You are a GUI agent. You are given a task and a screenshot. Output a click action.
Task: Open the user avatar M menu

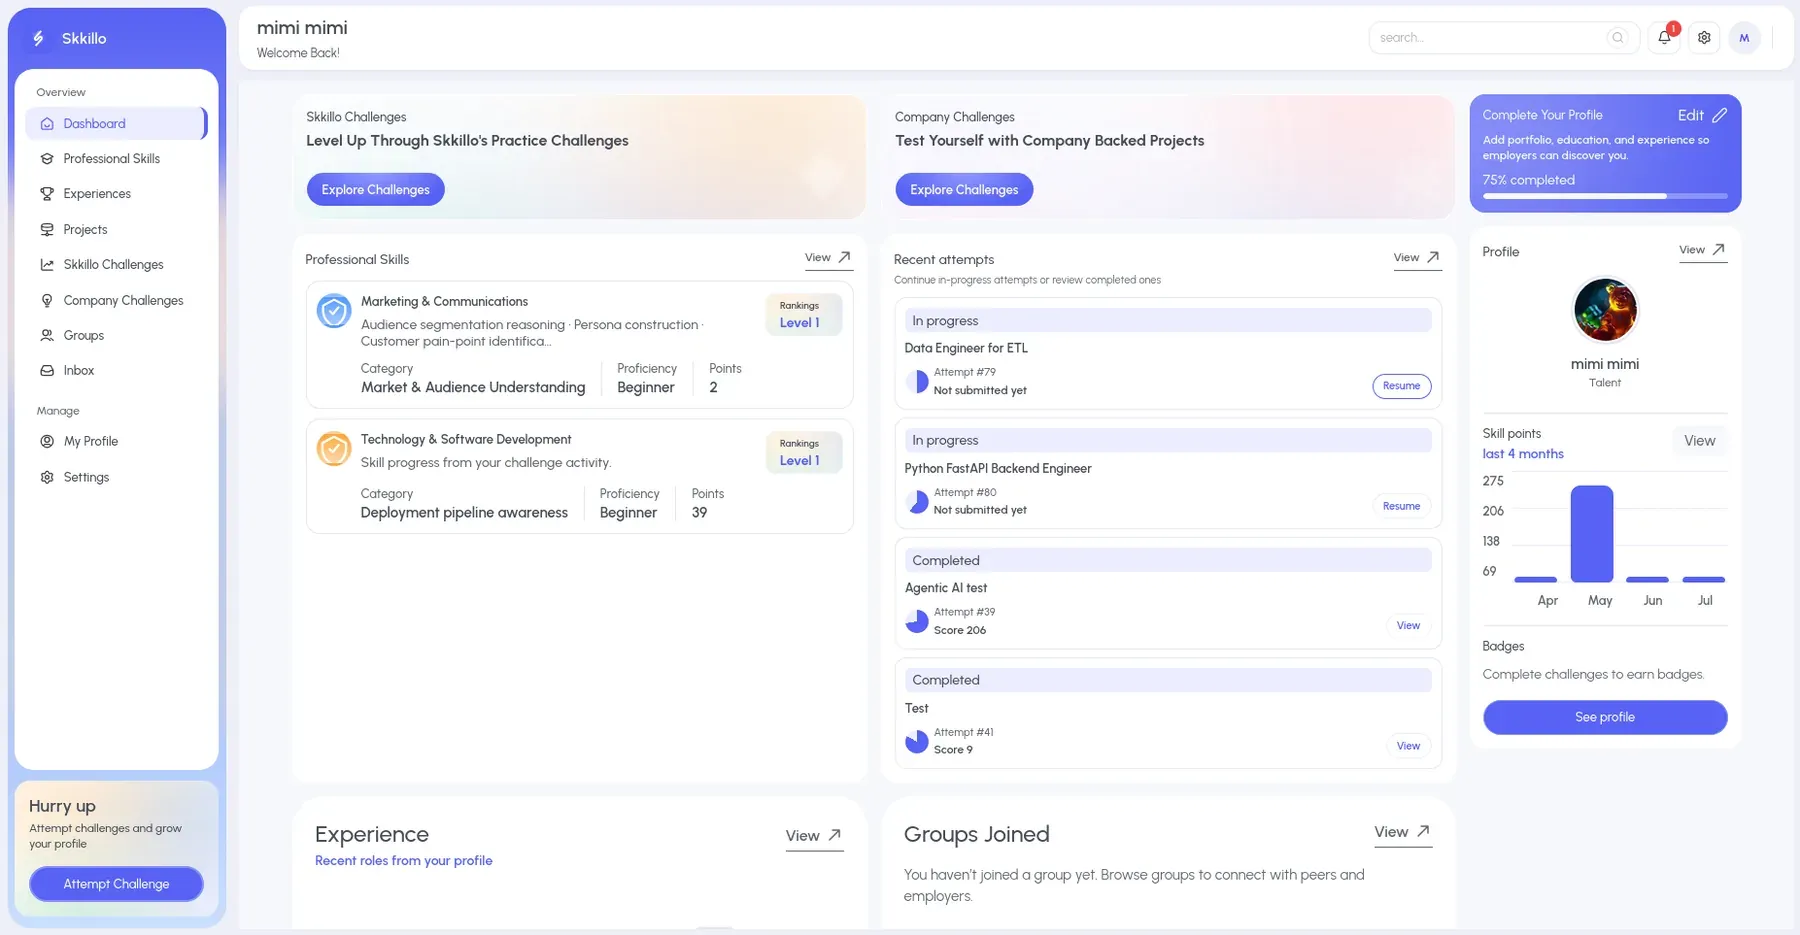[1744, 37]
